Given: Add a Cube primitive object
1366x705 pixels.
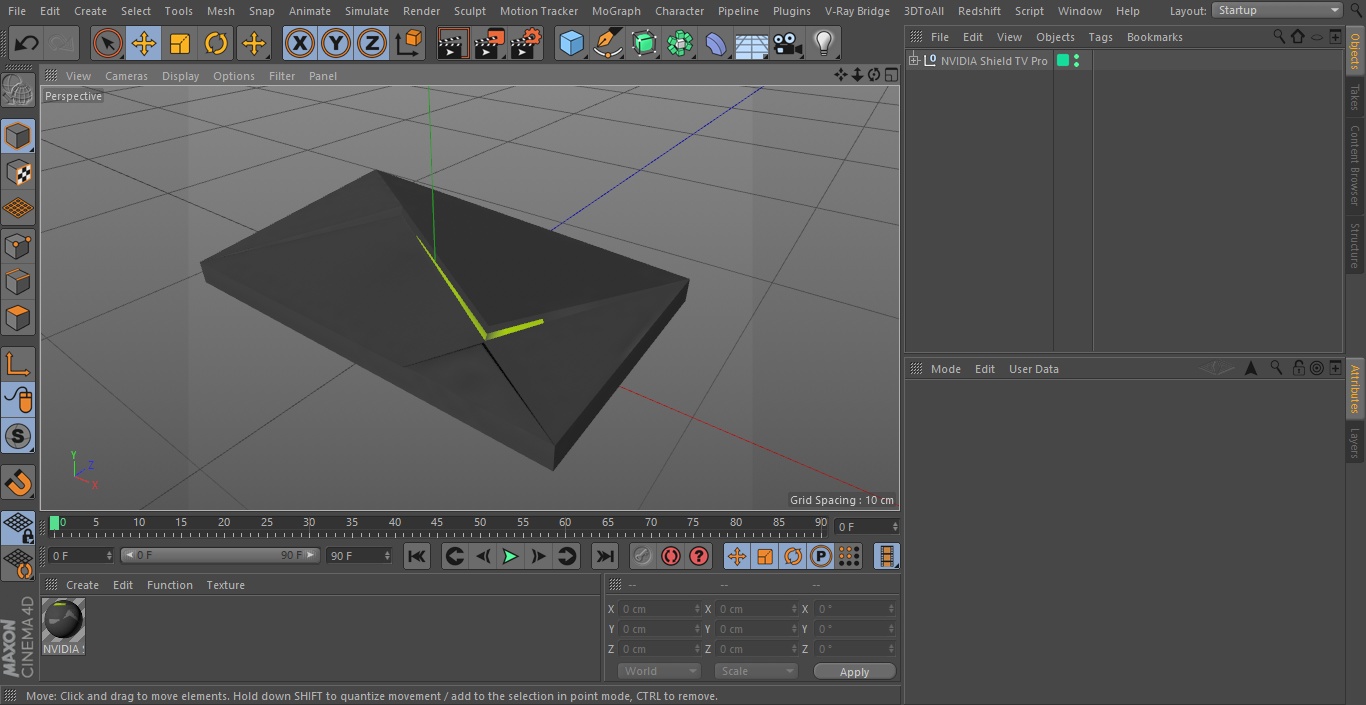Looking at the screenshot, I should pos(571,44).
